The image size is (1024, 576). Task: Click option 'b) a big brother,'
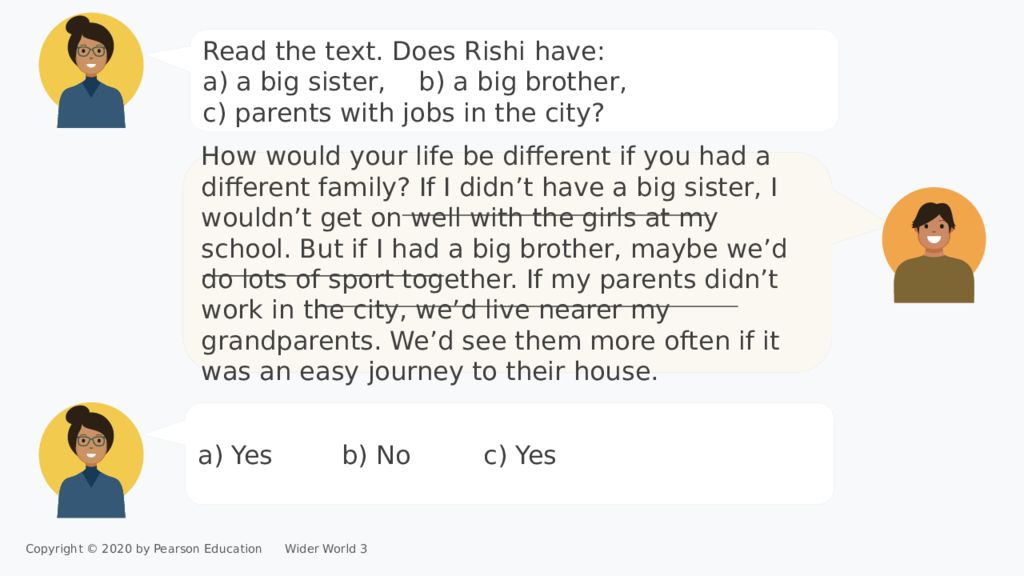(x=522, y=82)
